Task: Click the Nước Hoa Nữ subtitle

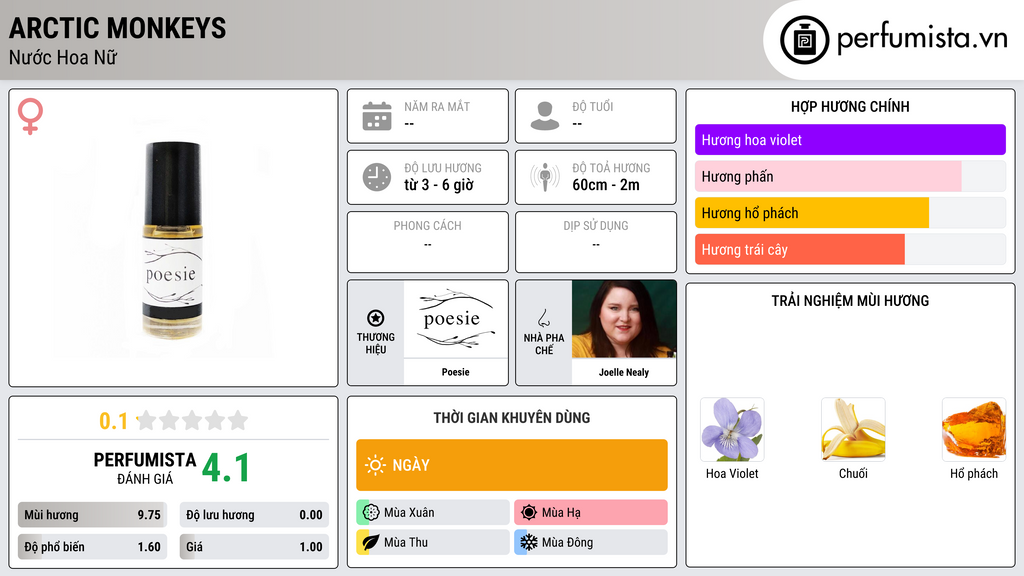Action: pyautogui.click(x=63, y=57)
